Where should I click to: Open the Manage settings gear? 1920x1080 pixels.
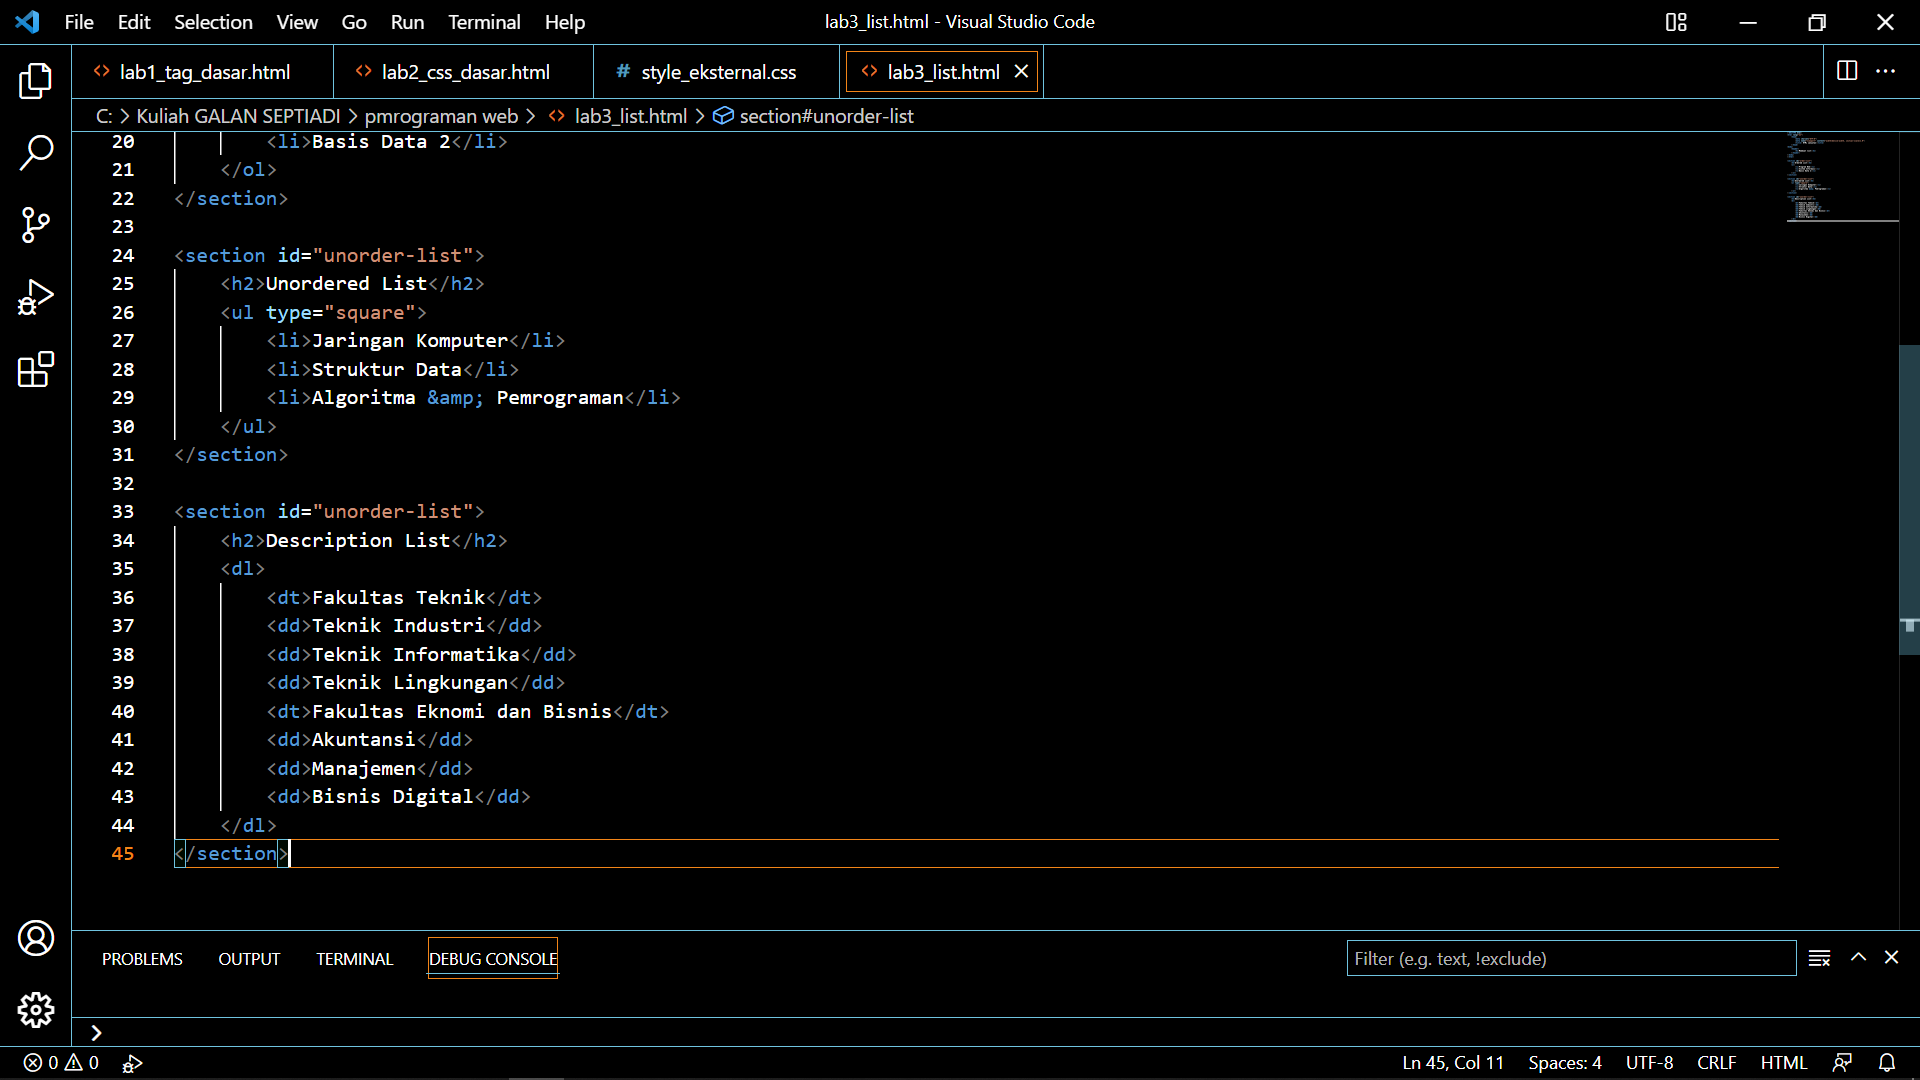point(36,1010)
